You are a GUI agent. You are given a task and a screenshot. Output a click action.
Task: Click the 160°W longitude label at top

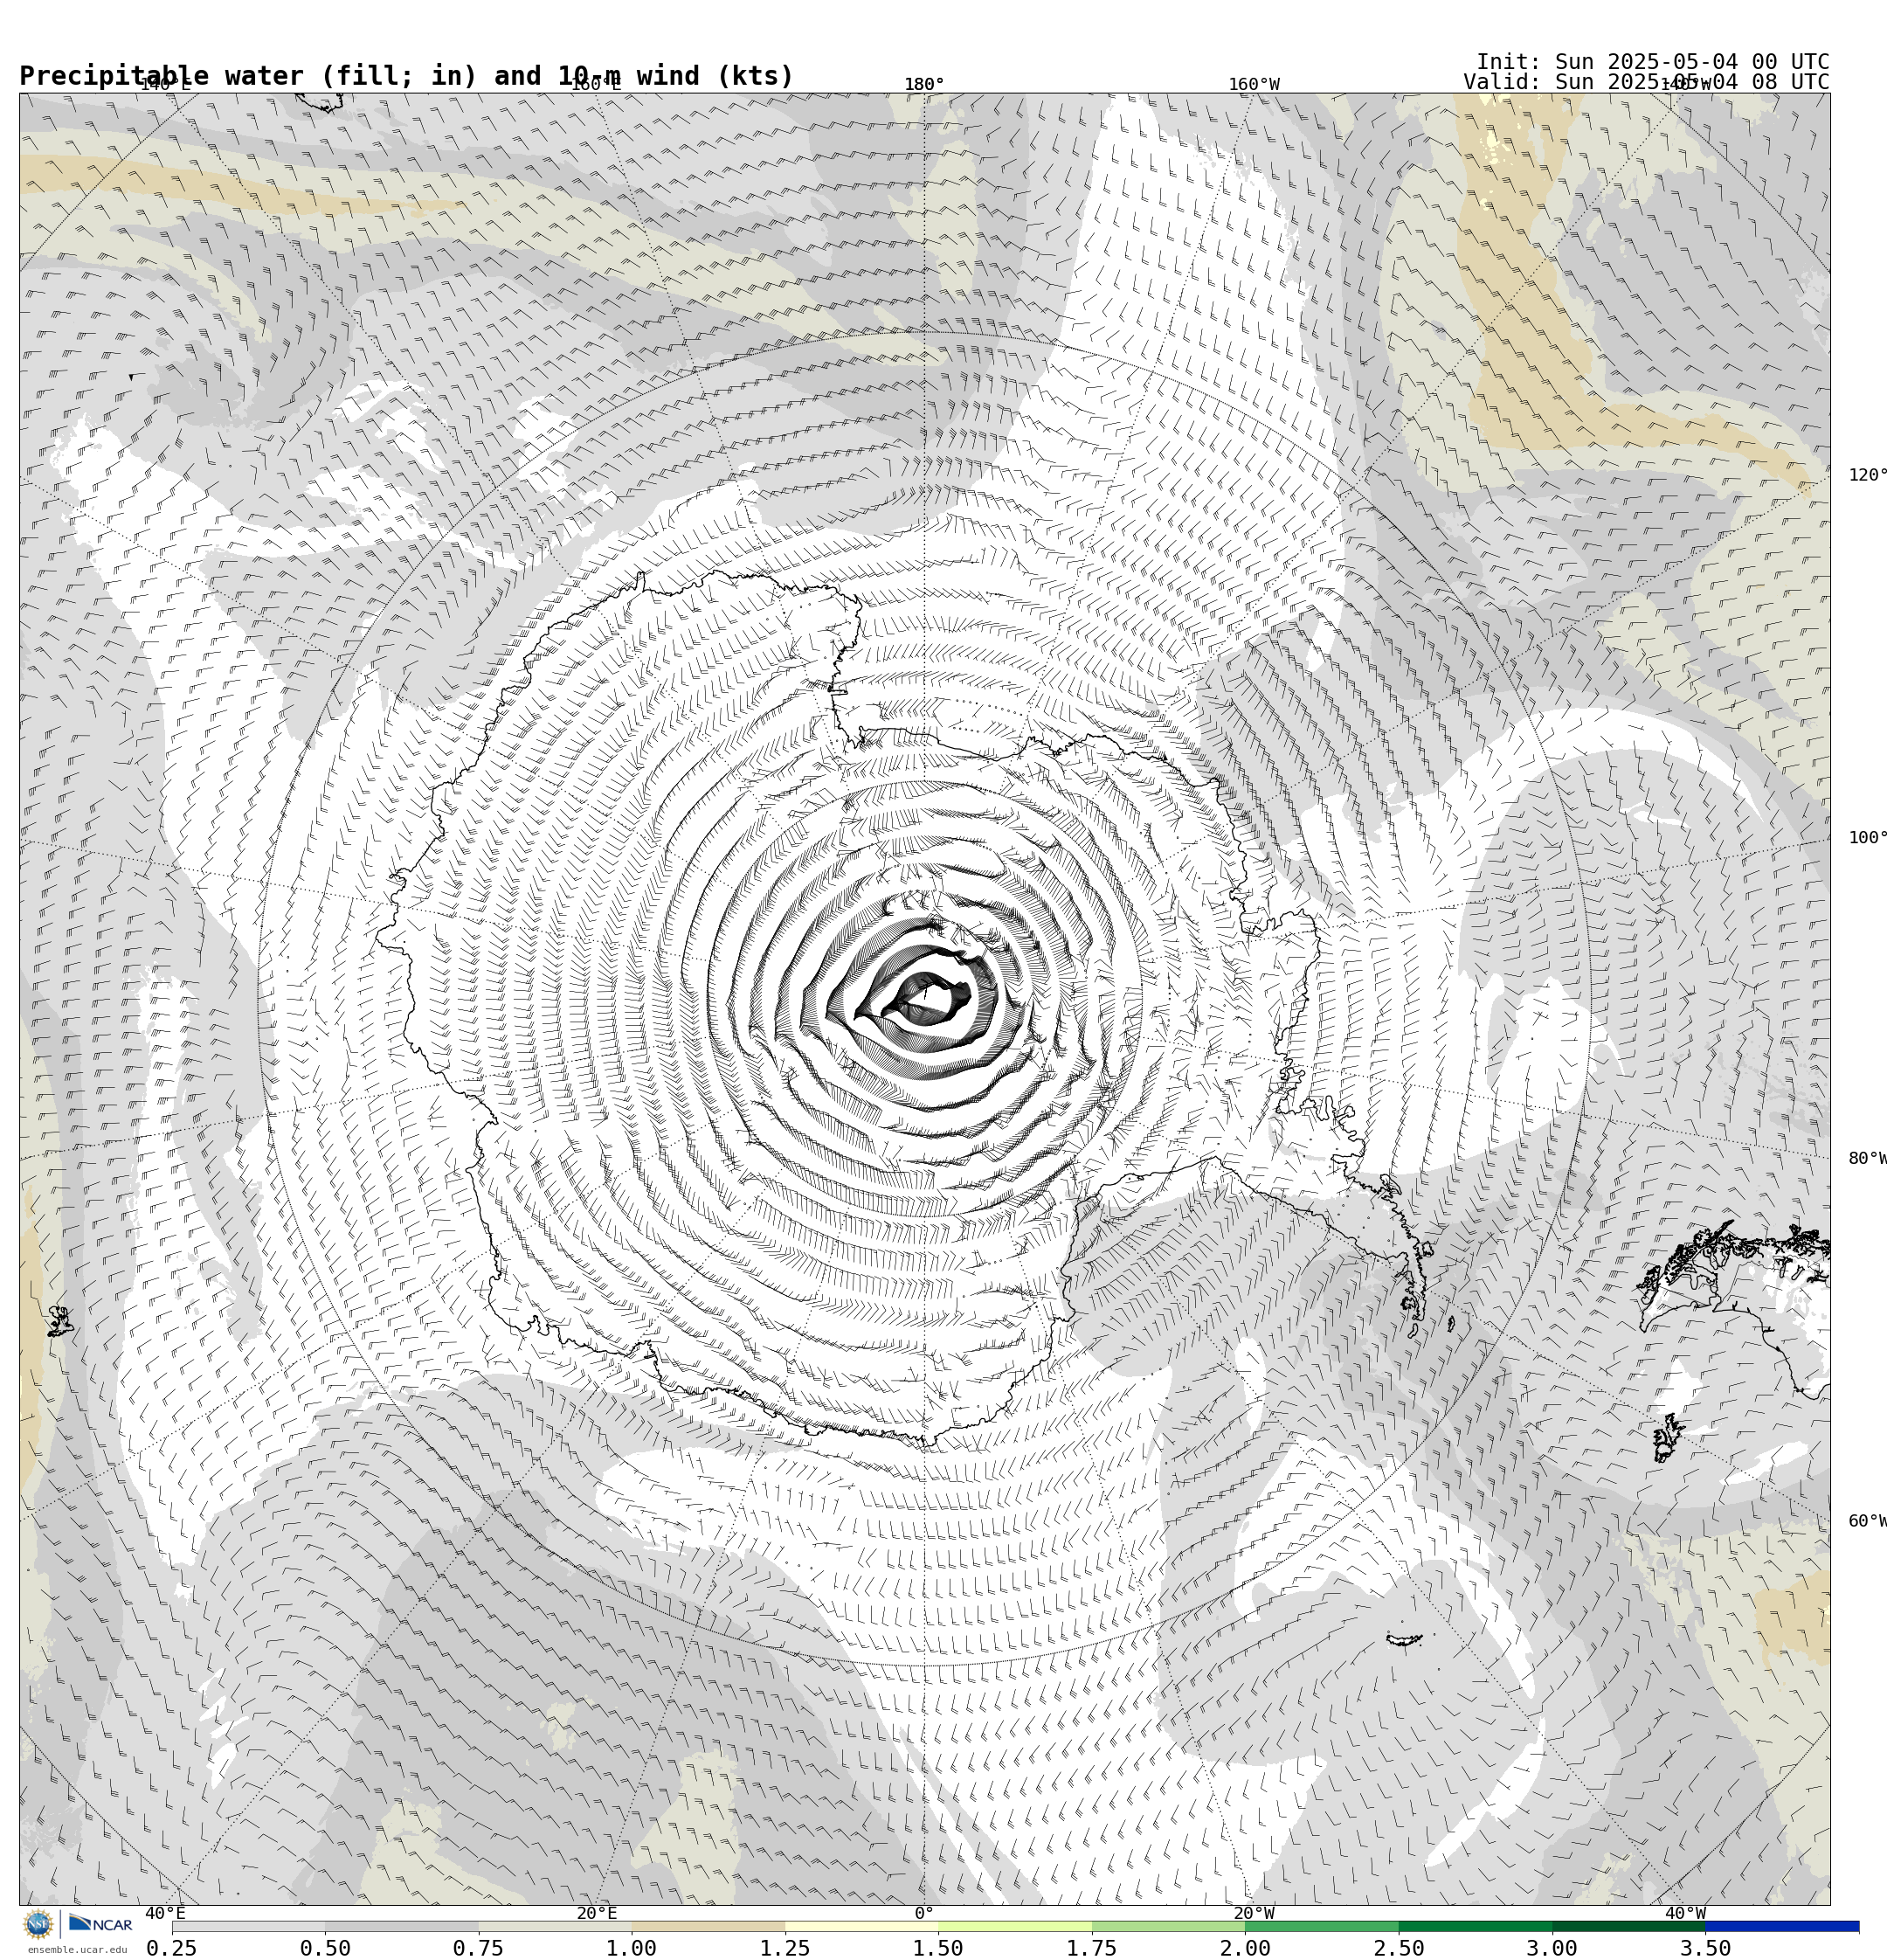pos(1254,84)
